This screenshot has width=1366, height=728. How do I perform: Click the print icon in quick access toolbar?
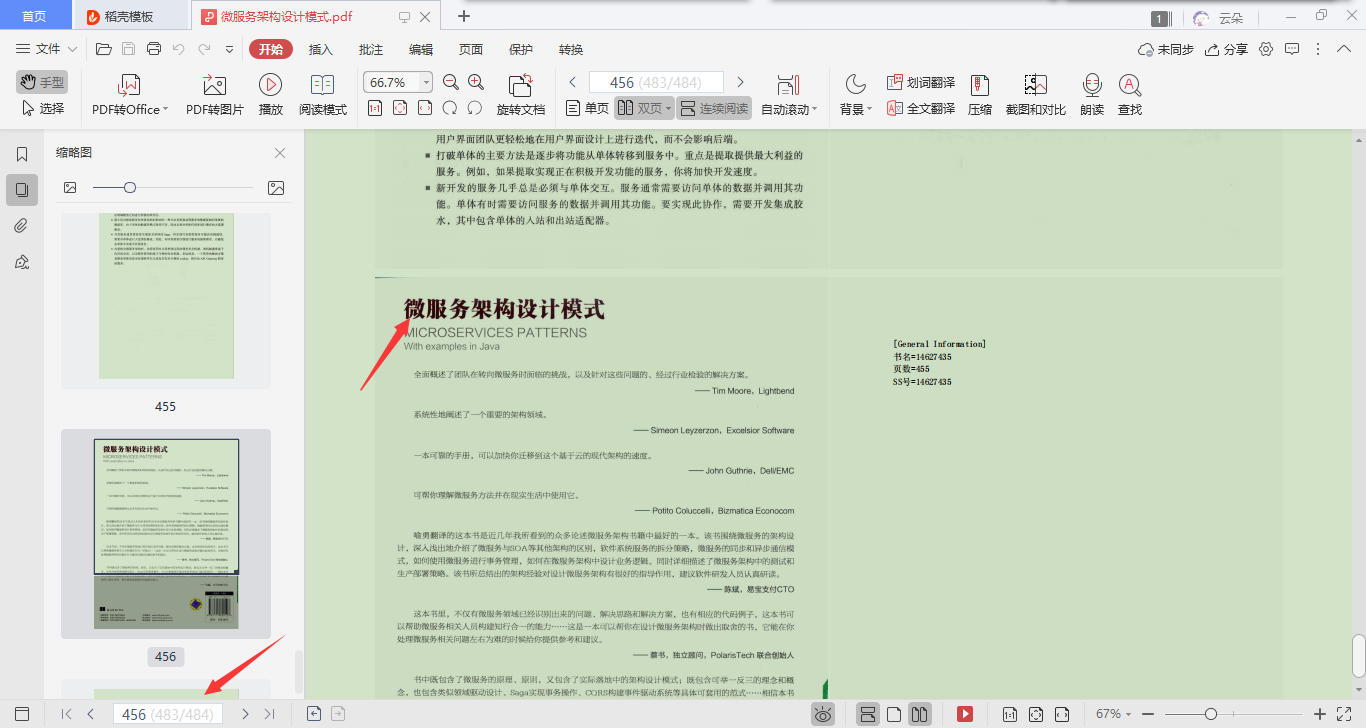point(154,49)
